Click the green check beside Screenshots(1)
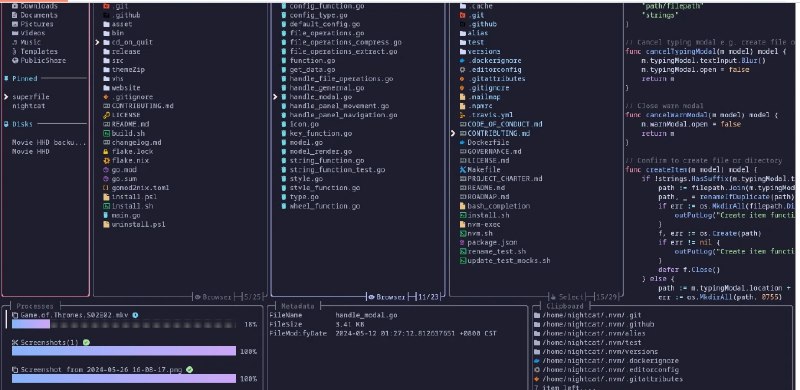800x390 pixels. pos(86,343)
